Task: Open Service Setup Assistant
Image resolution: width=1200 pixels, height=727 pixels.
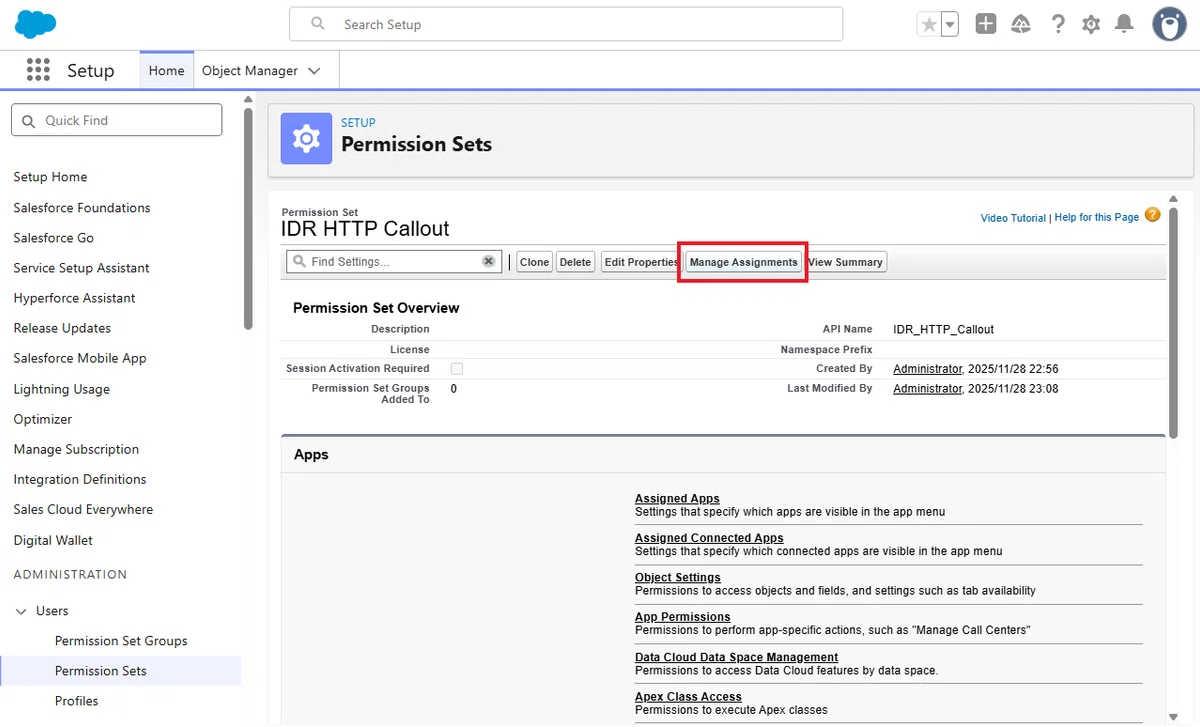Action: tap(81, 268)
